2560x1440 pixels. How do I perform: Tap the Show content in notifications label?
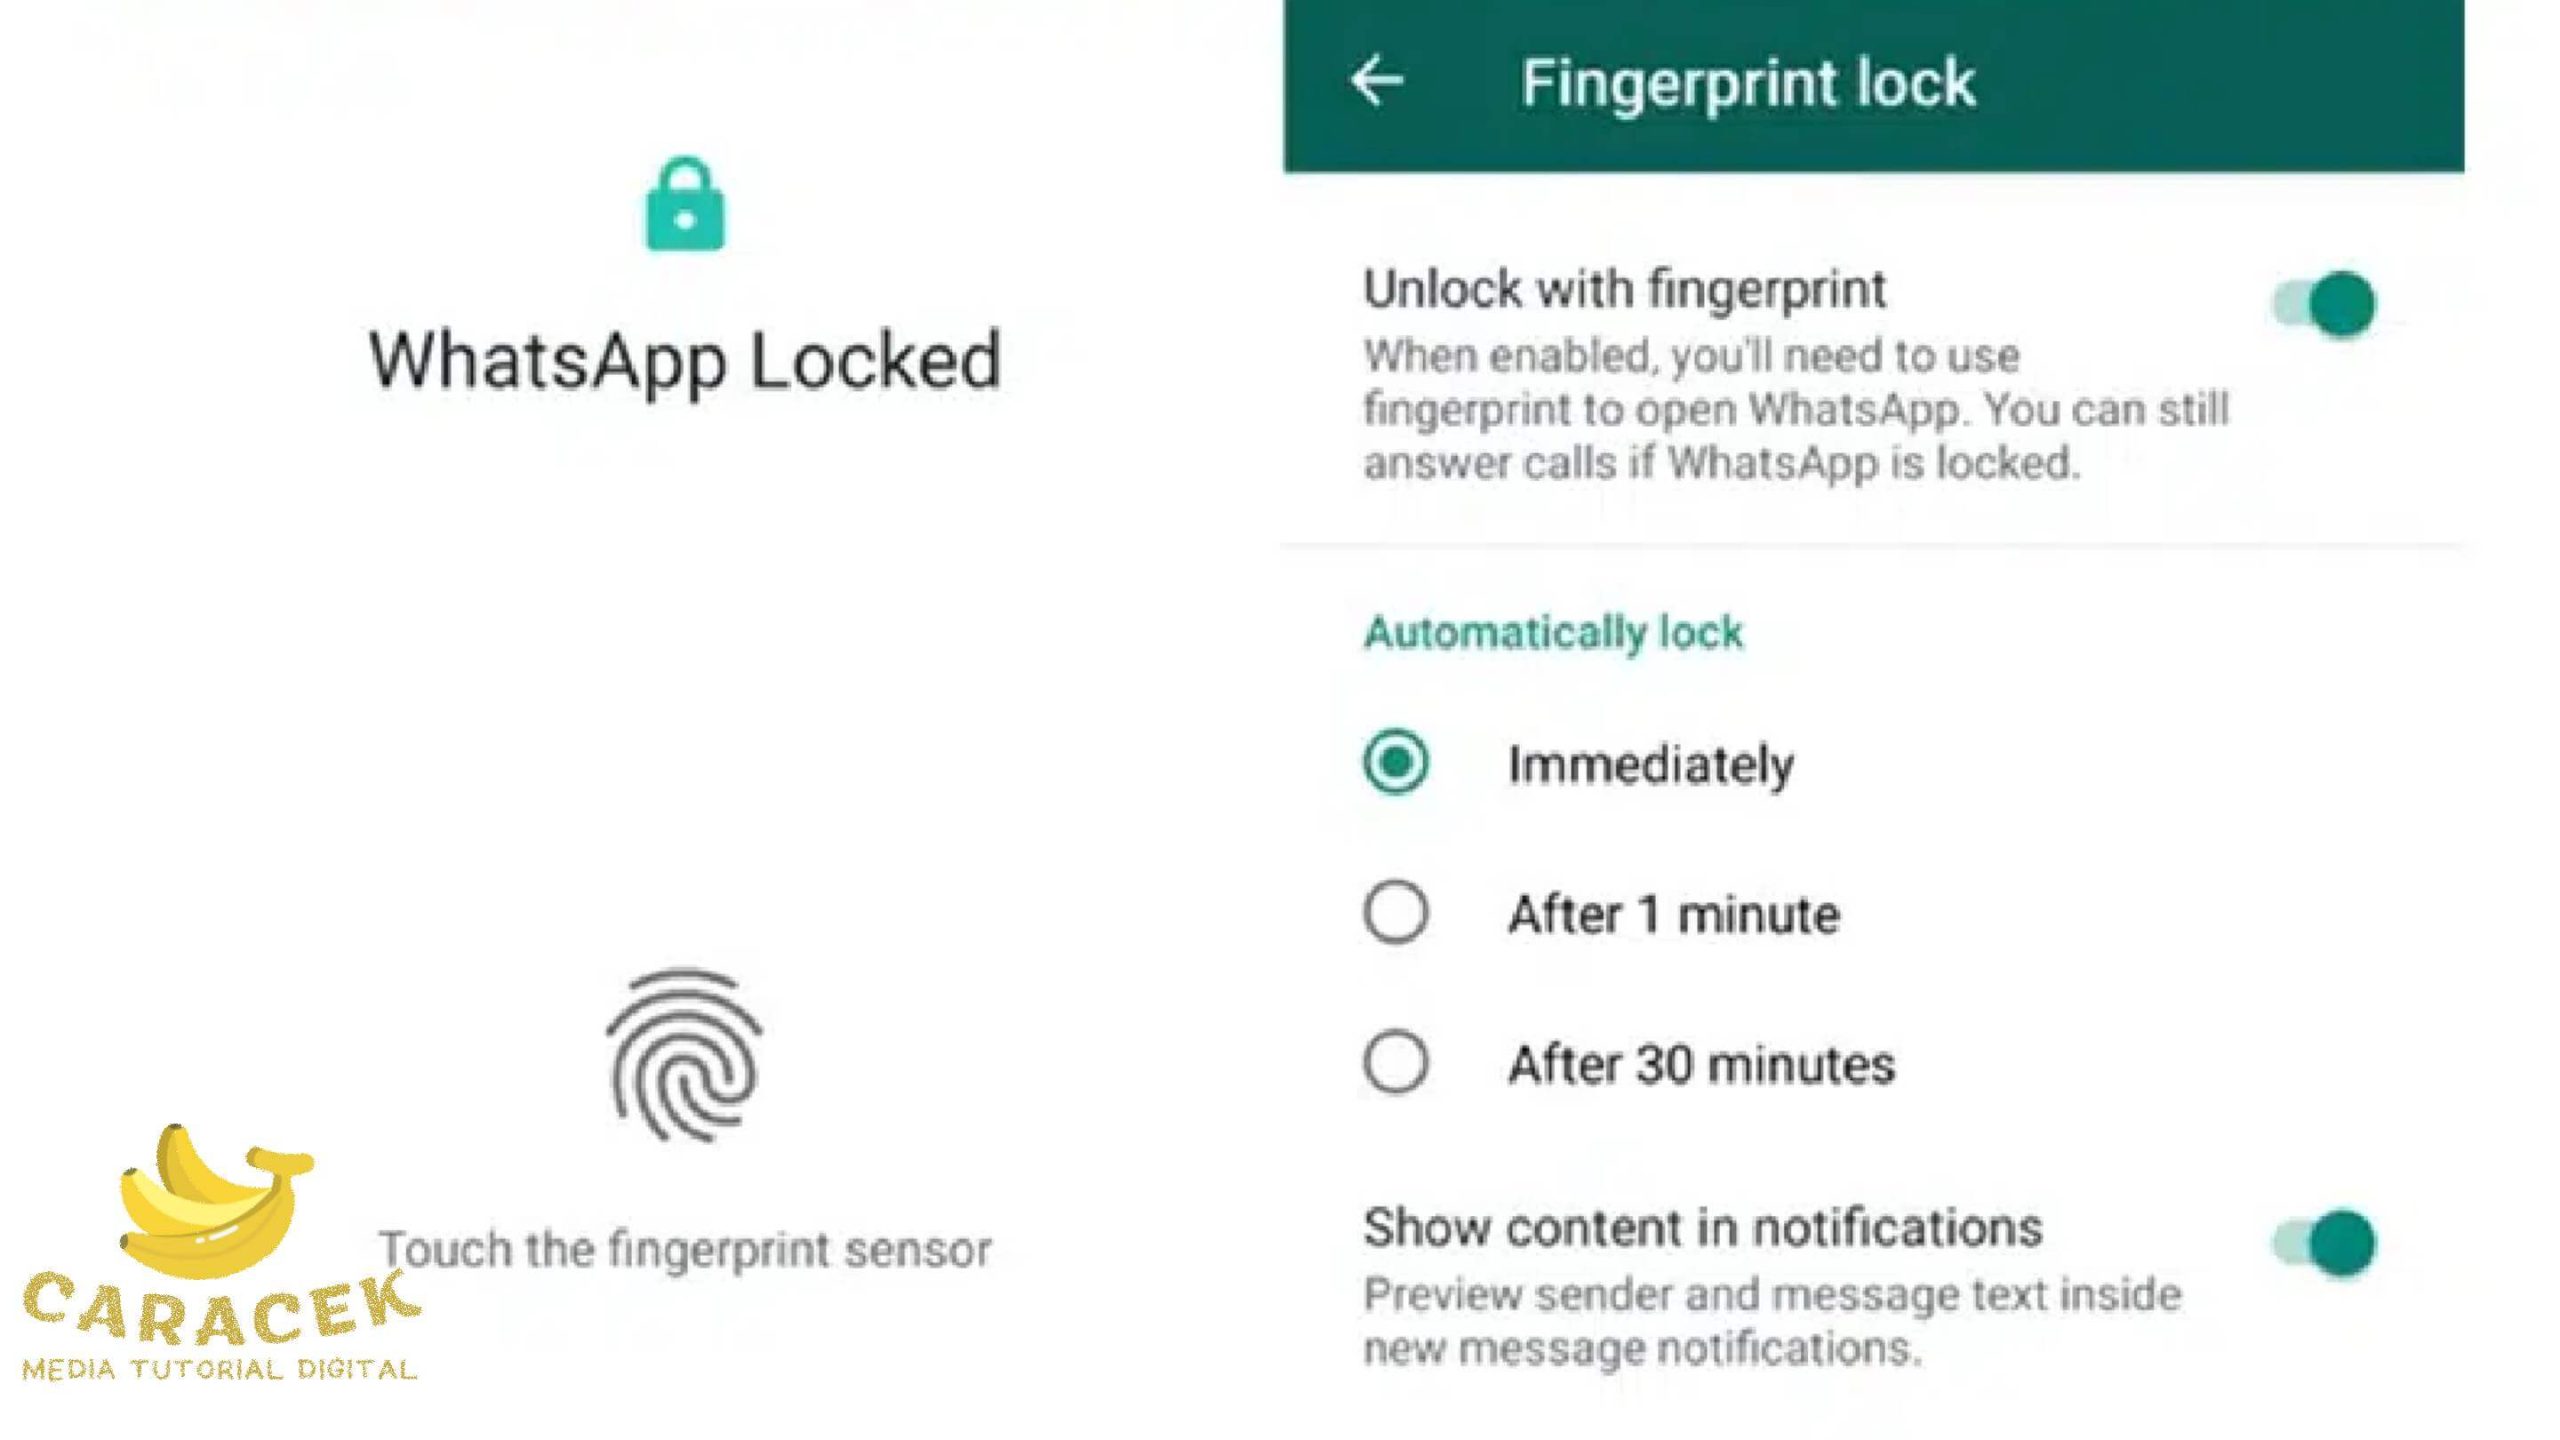tap(1702, 1228)
